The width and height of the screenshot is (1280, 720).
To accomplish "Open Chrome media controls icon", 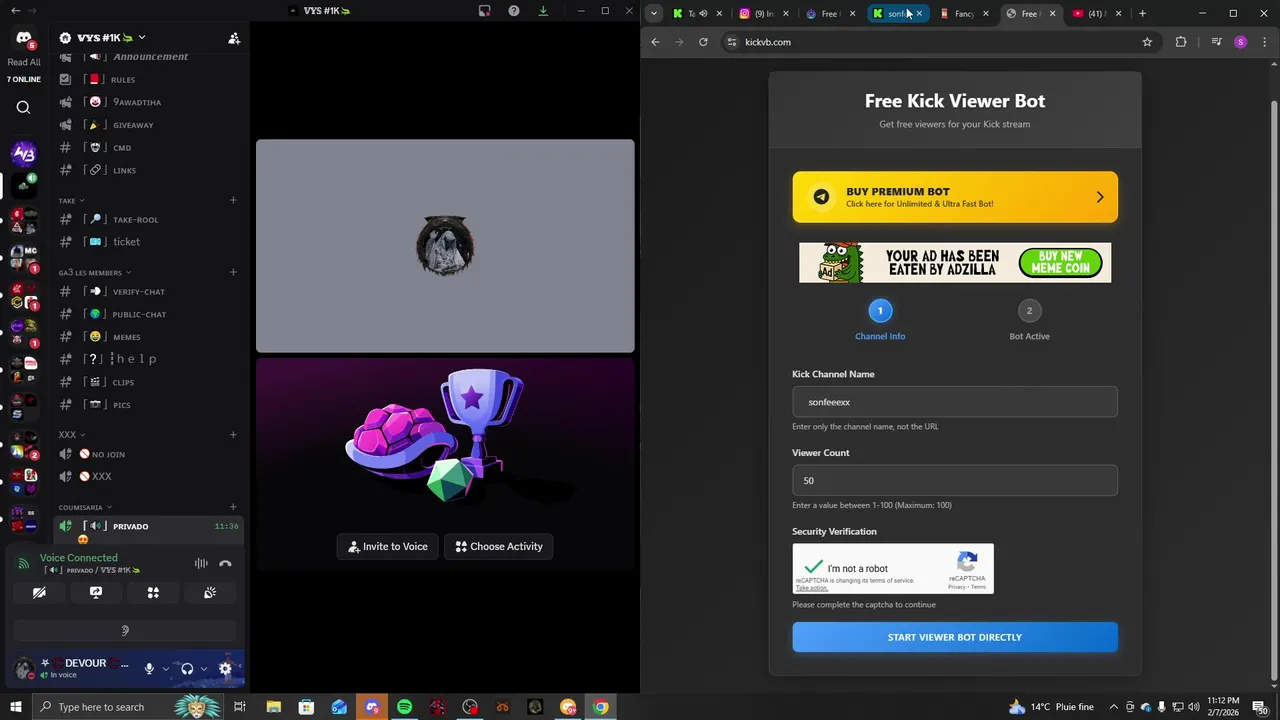I will click(1216, 42).
